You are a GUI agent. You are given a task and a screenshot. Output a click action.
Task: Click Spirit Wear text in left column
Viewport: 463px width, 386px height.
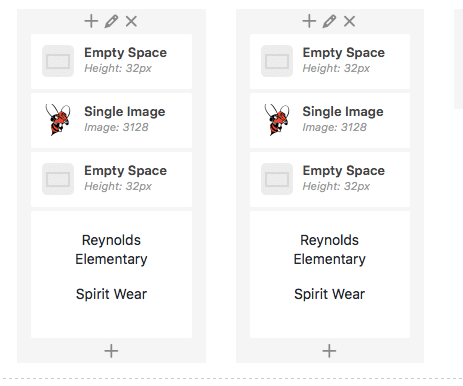point(111,294)
